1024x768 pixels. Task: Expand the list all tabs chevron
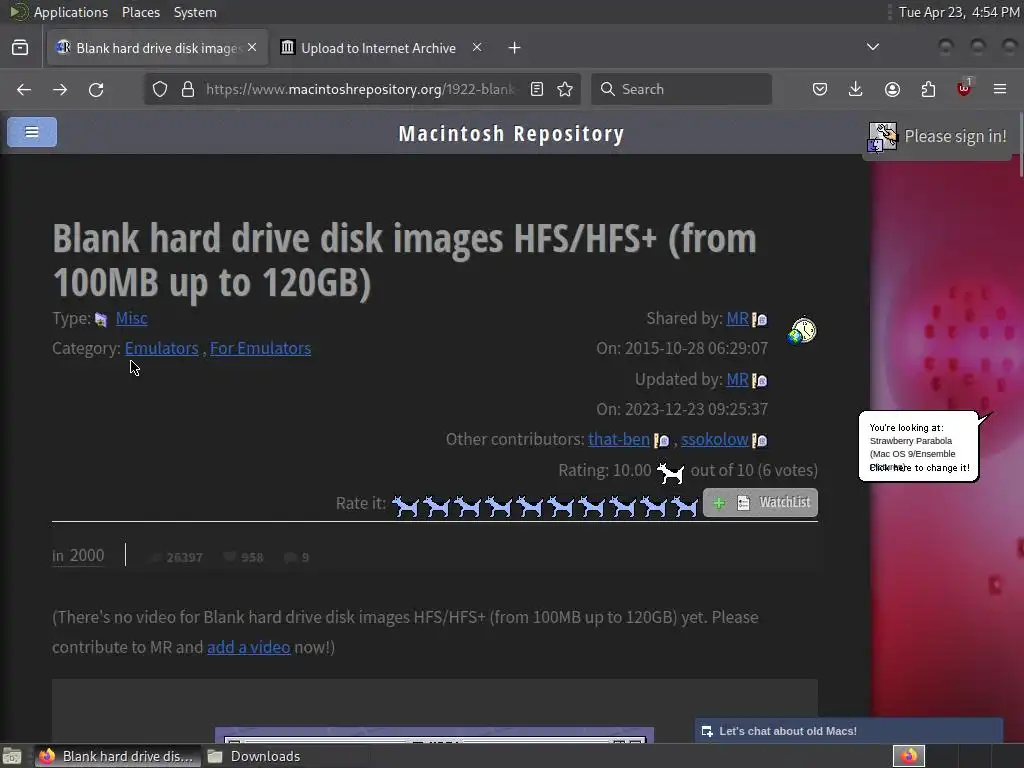pyautogui.click(x=872, y=47)
